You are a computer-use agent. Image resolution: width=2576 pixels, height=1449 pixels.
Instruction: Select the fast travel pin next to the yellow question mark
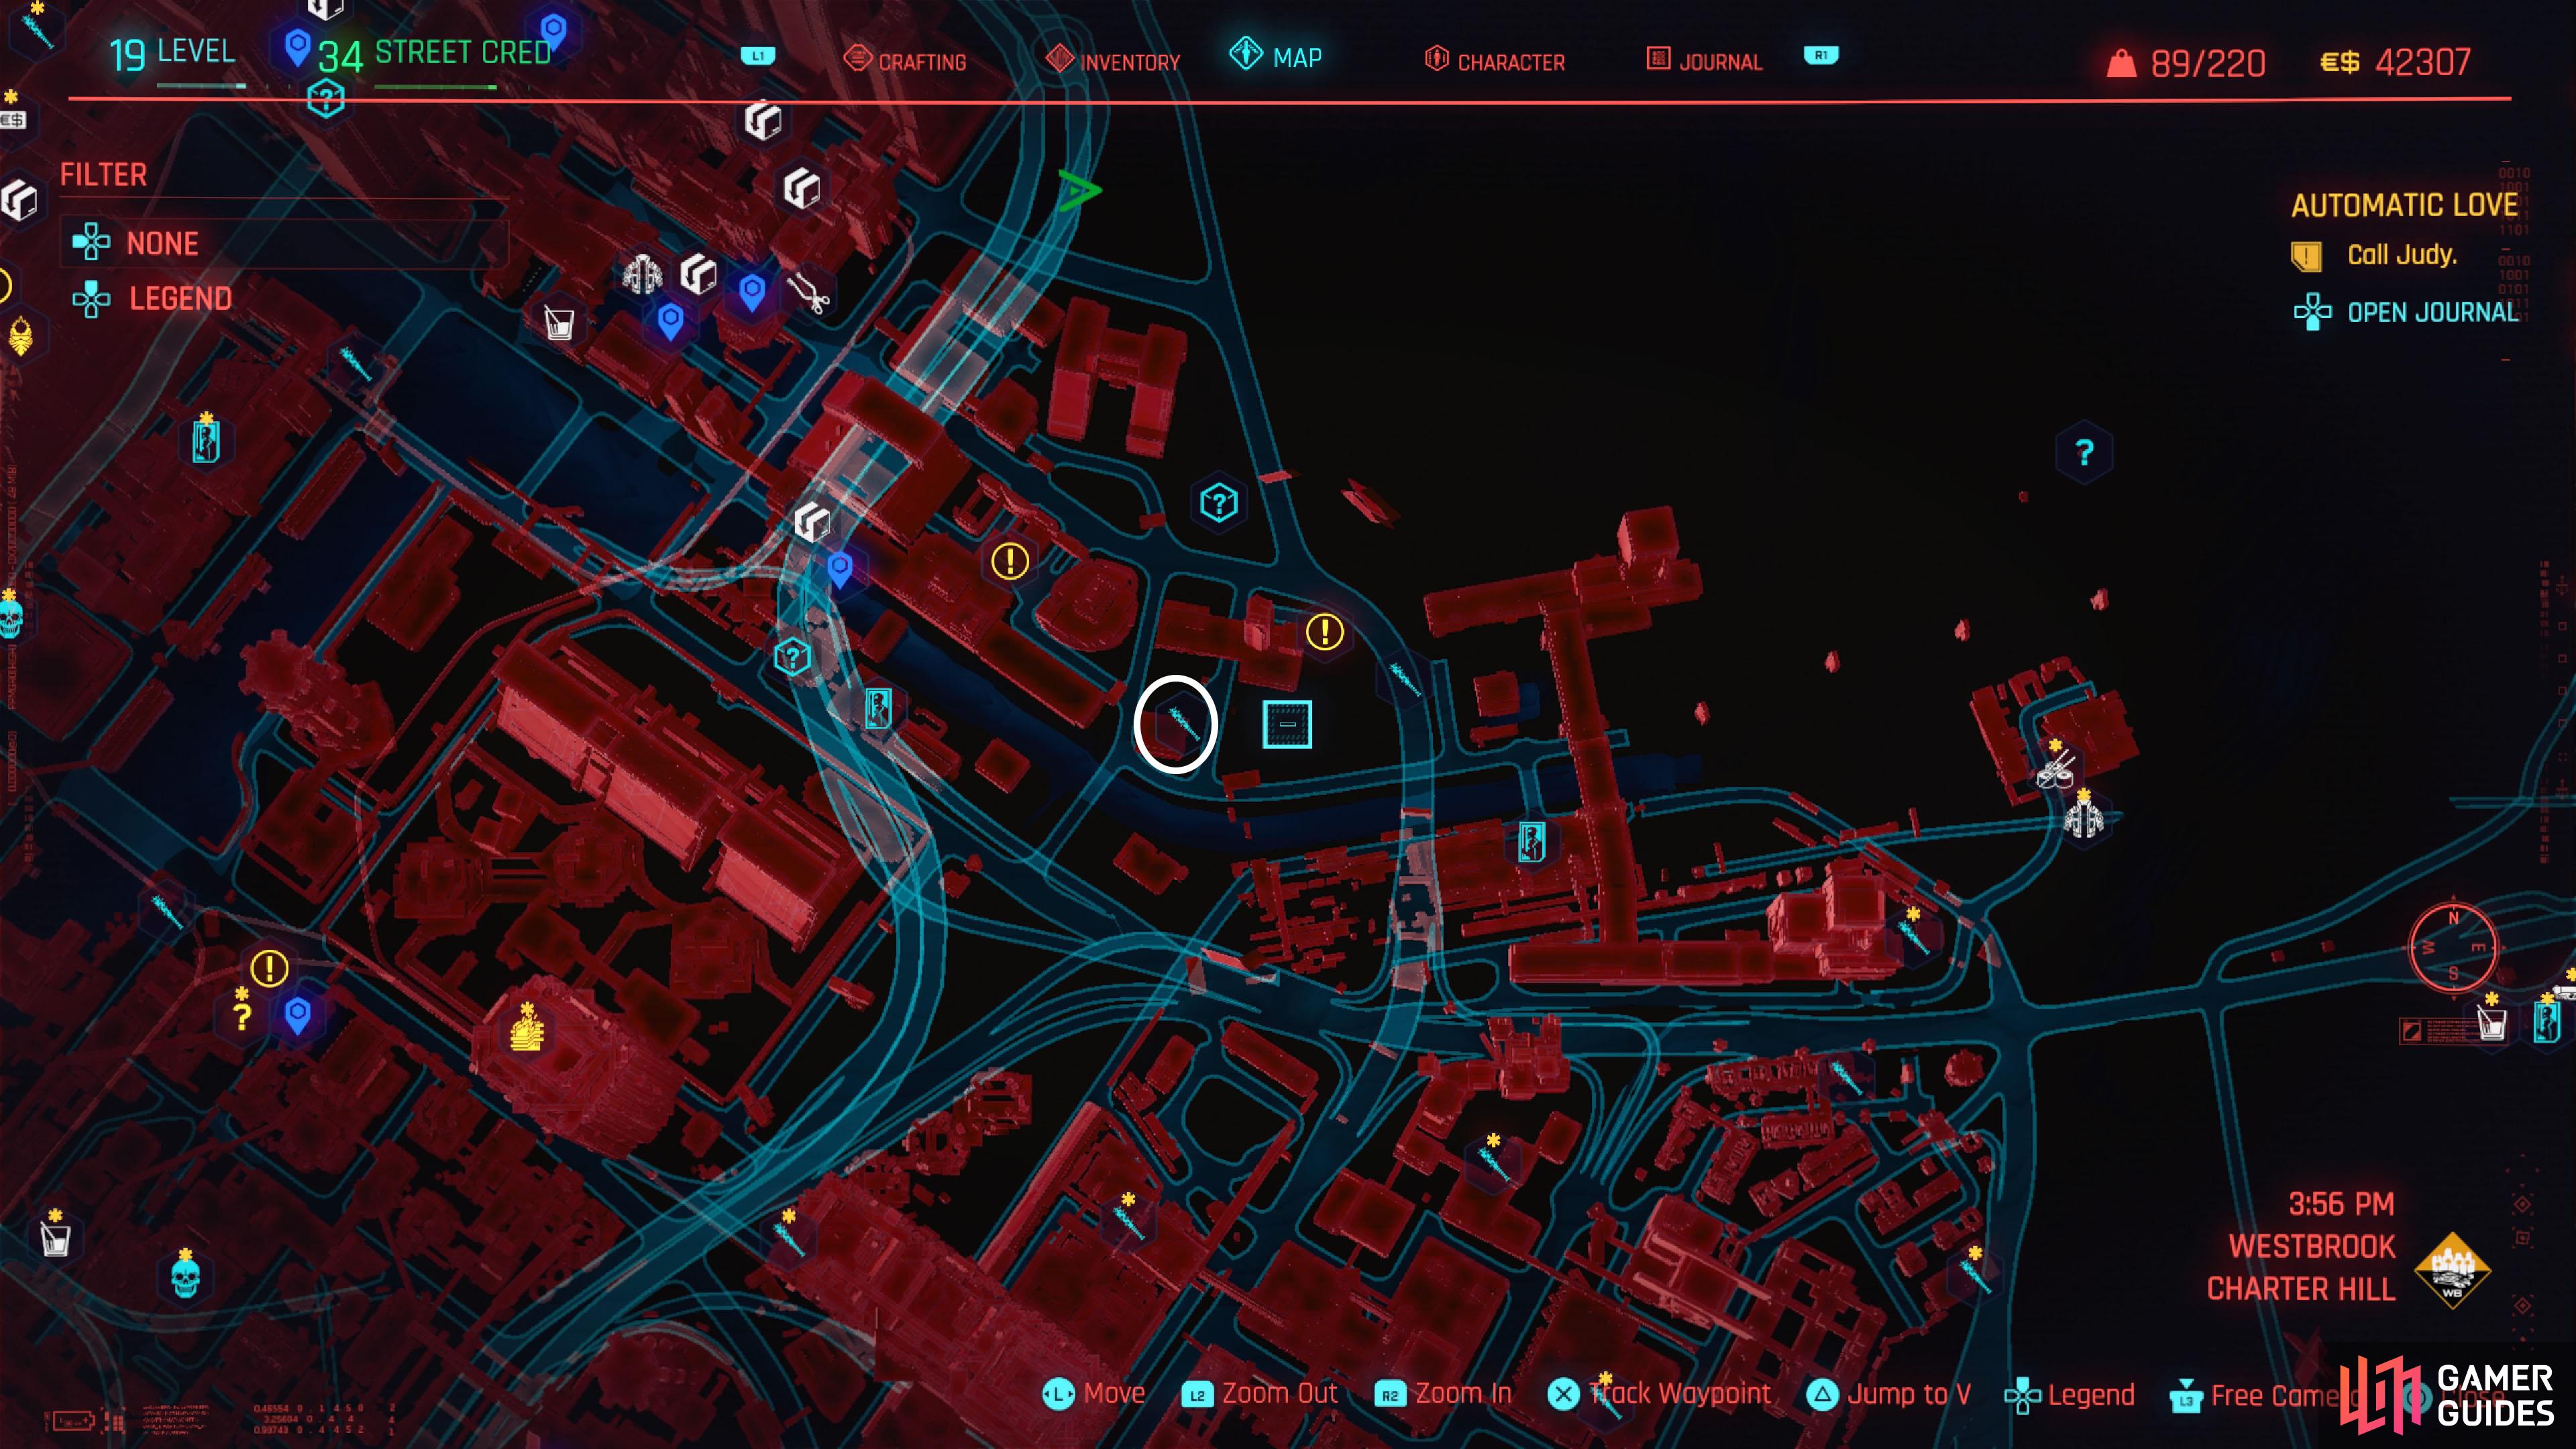(297, 1016)
